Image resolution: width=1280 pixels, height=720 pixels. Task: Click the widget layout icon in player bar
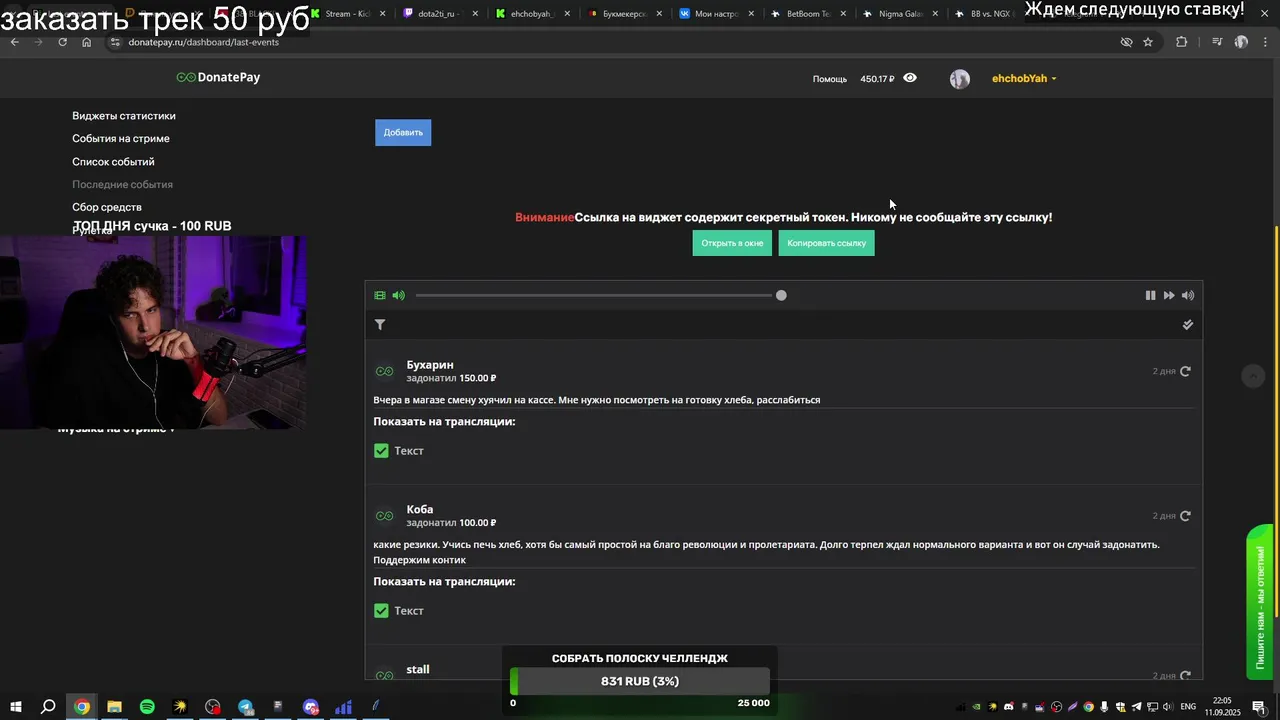[380, 295]
